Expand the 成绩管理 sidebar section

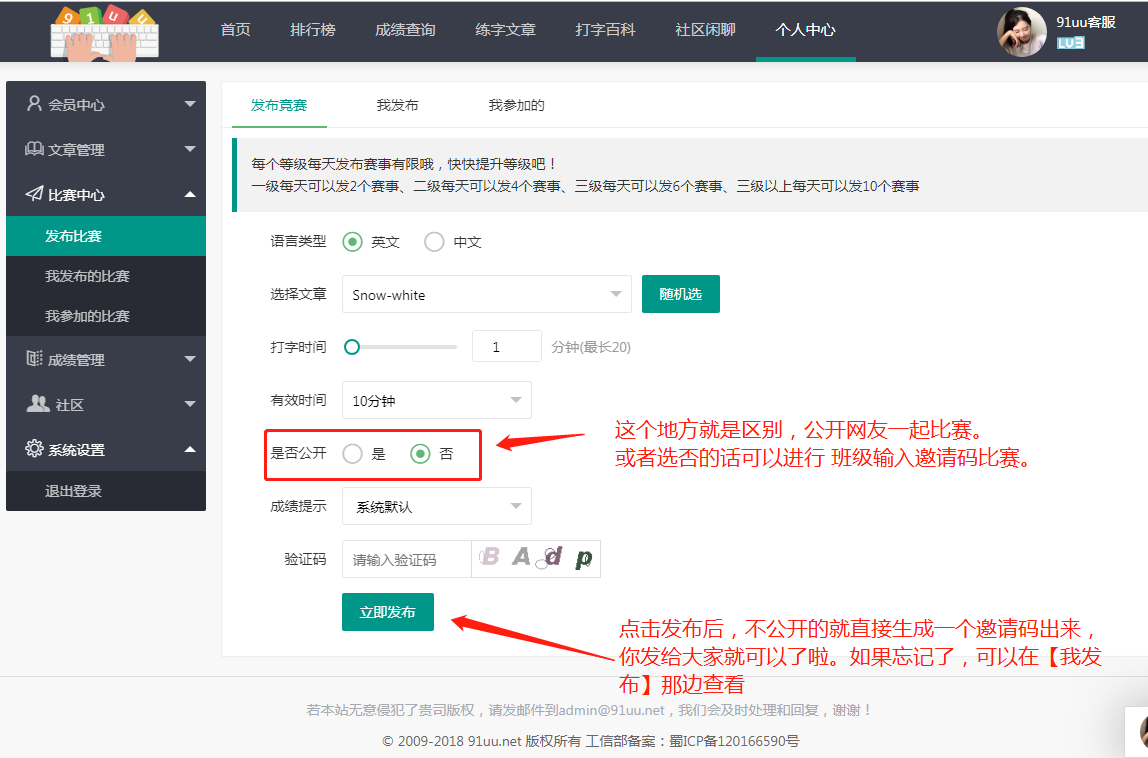coord(190,359)
